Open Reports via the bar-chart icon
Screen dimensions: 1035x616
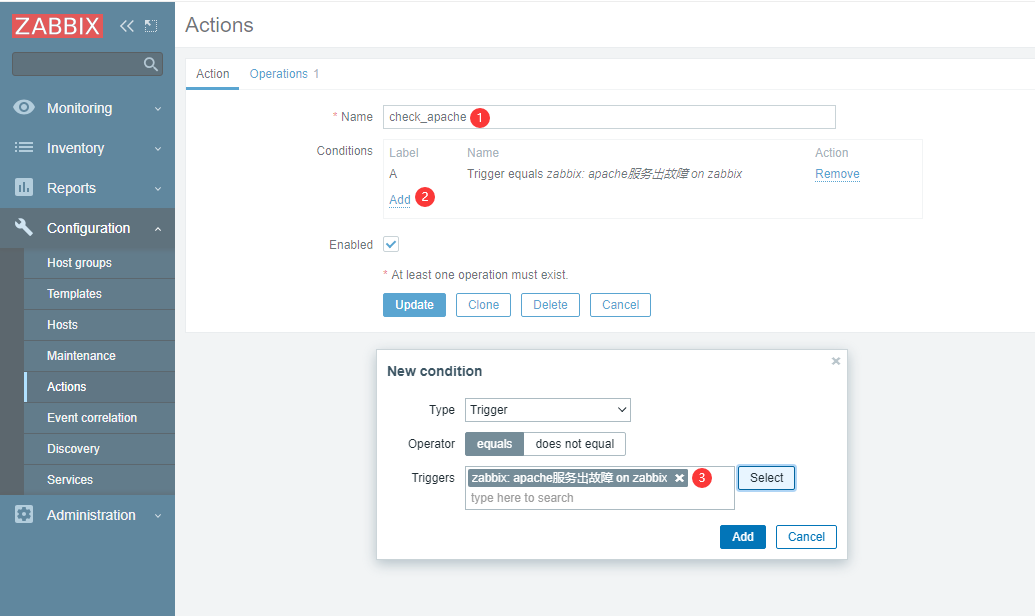(x=24, y=188)
